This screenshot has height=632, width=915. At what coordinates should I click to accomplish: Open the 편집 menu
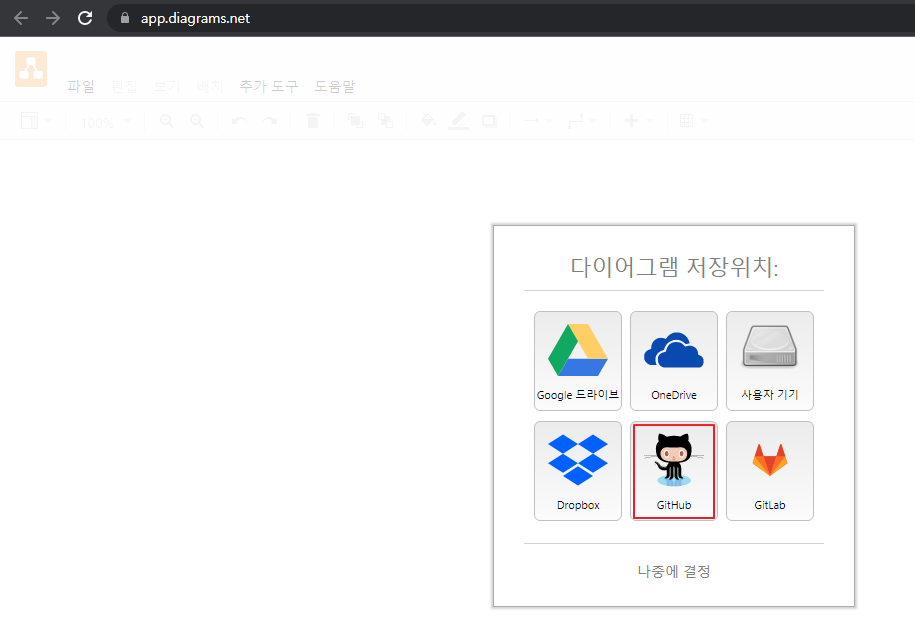tap(124, 86)
